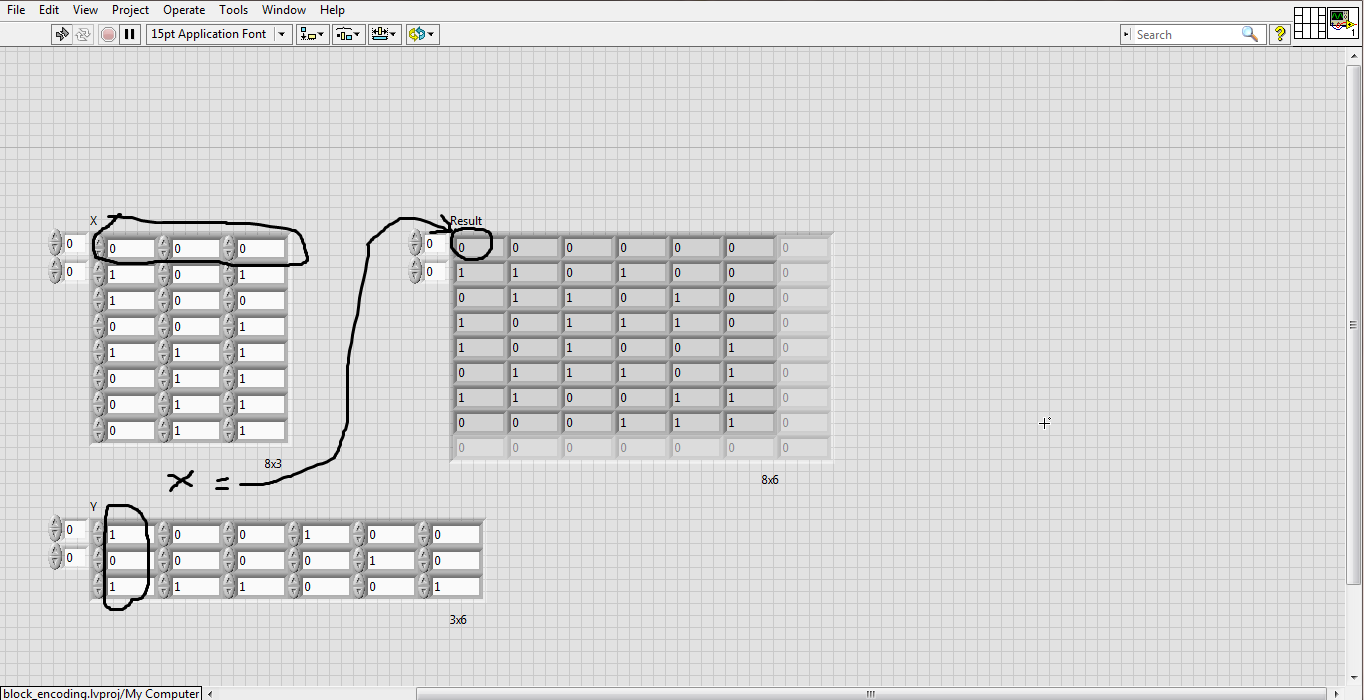The height and width of the screenshot is (700, 1364).
Task: Click the block_encoding.lvproj/My Computer status label
Action: coord(101,693)
